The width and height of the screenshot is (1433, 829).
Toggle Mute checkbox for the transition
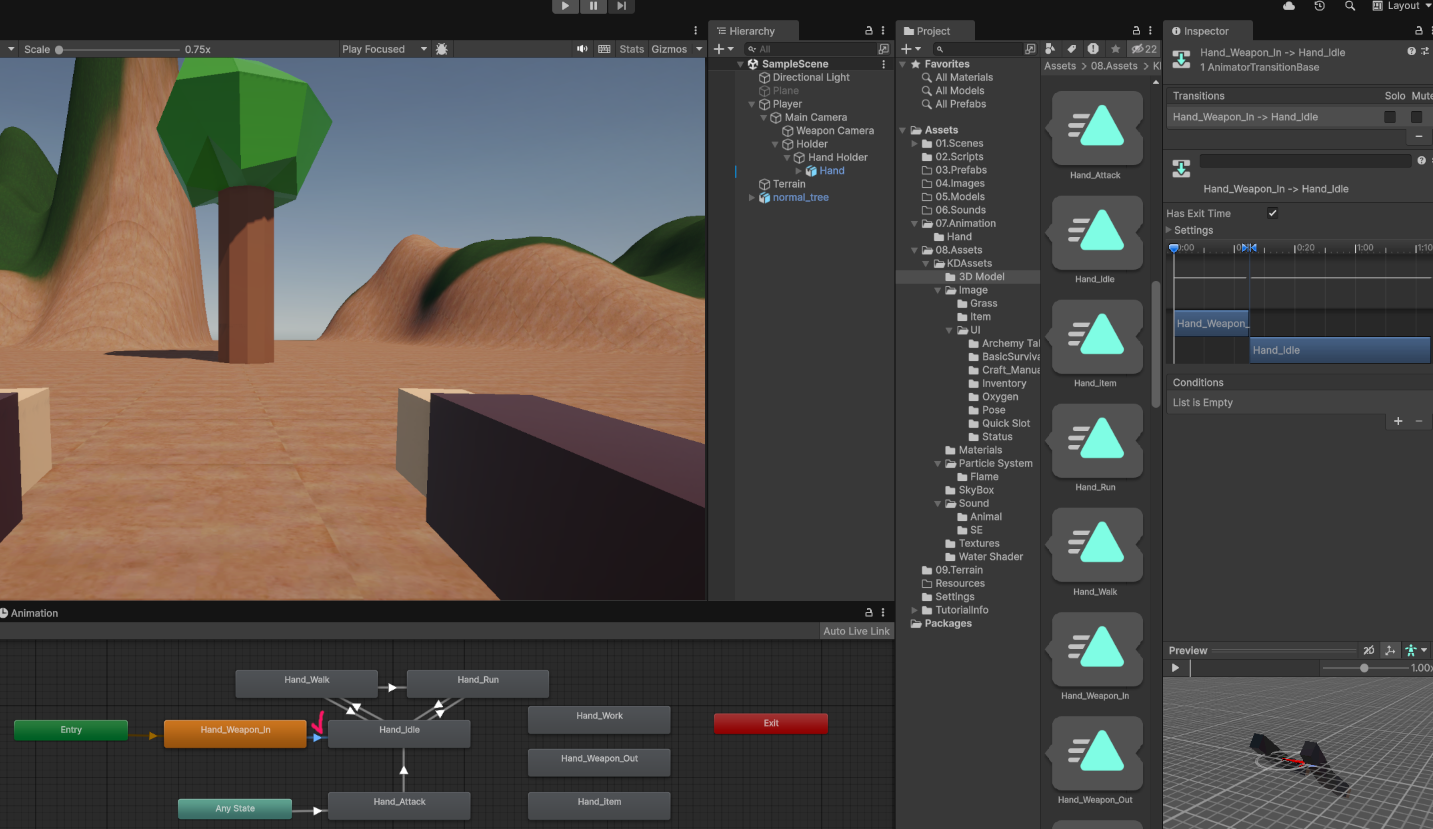[1416, 117]
